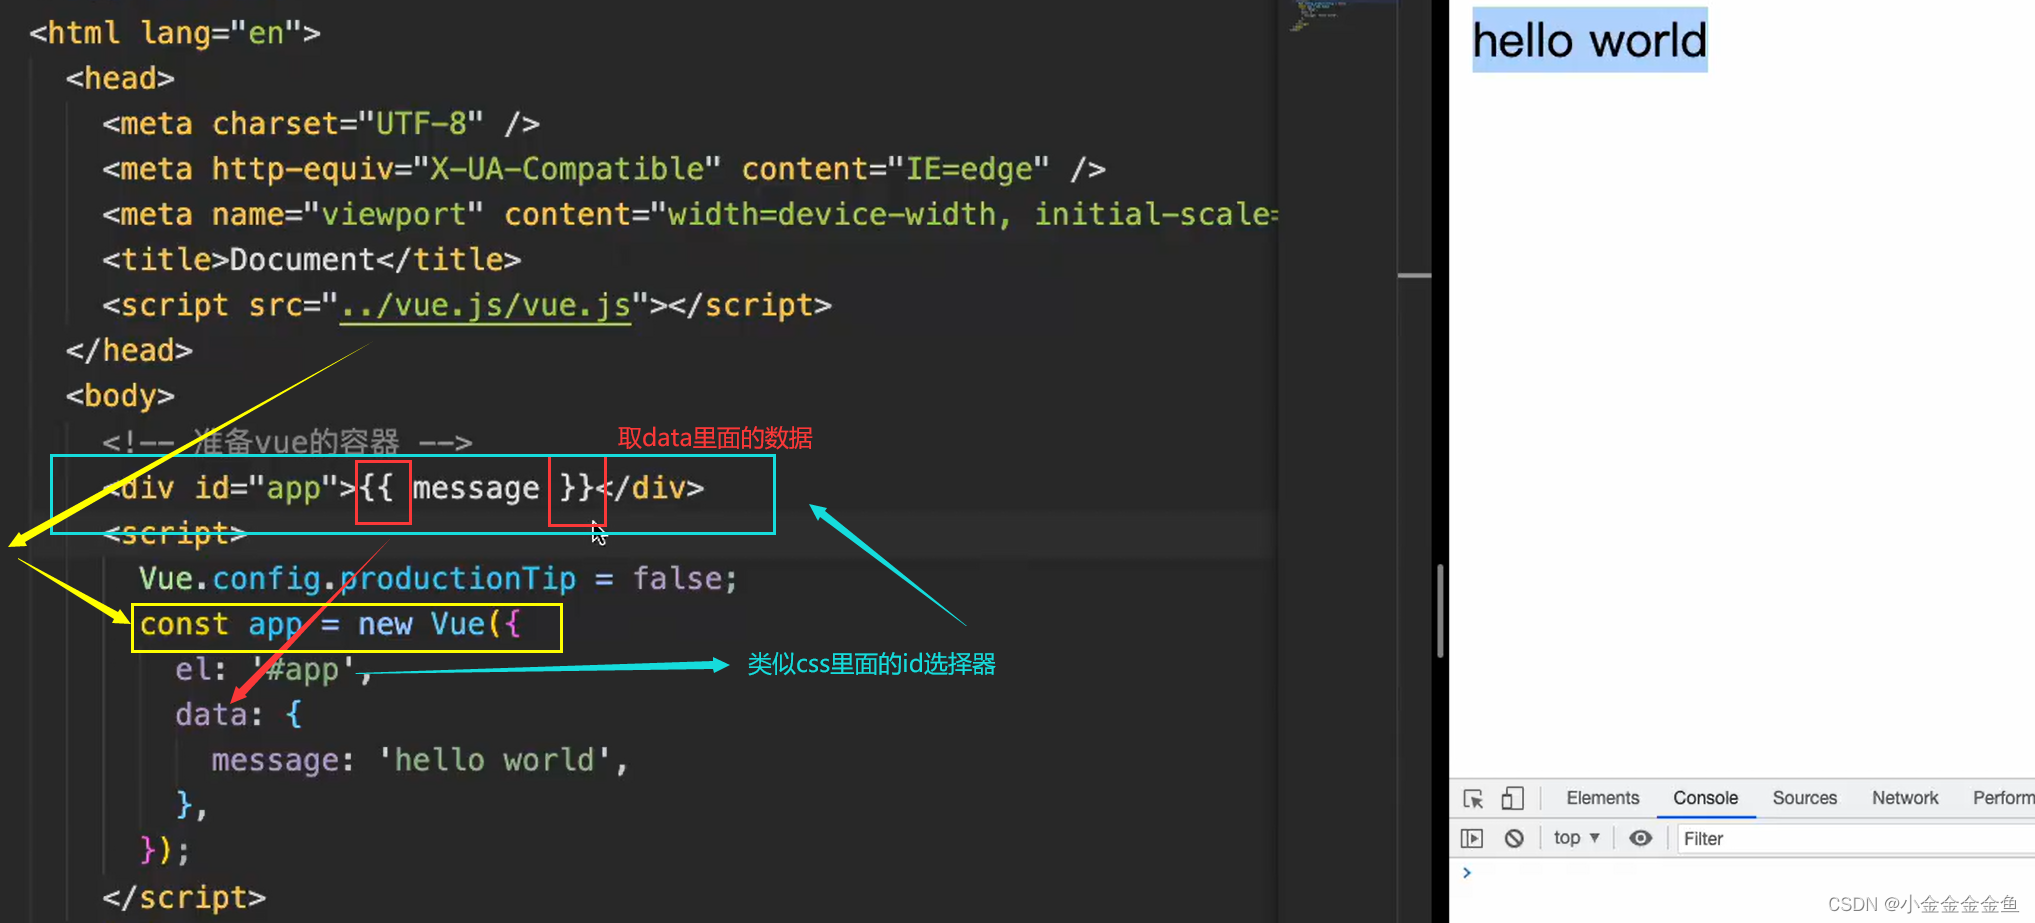2035x923 pixels.
Task: Click the message: 'hello world' line
Action: (420, 761)
